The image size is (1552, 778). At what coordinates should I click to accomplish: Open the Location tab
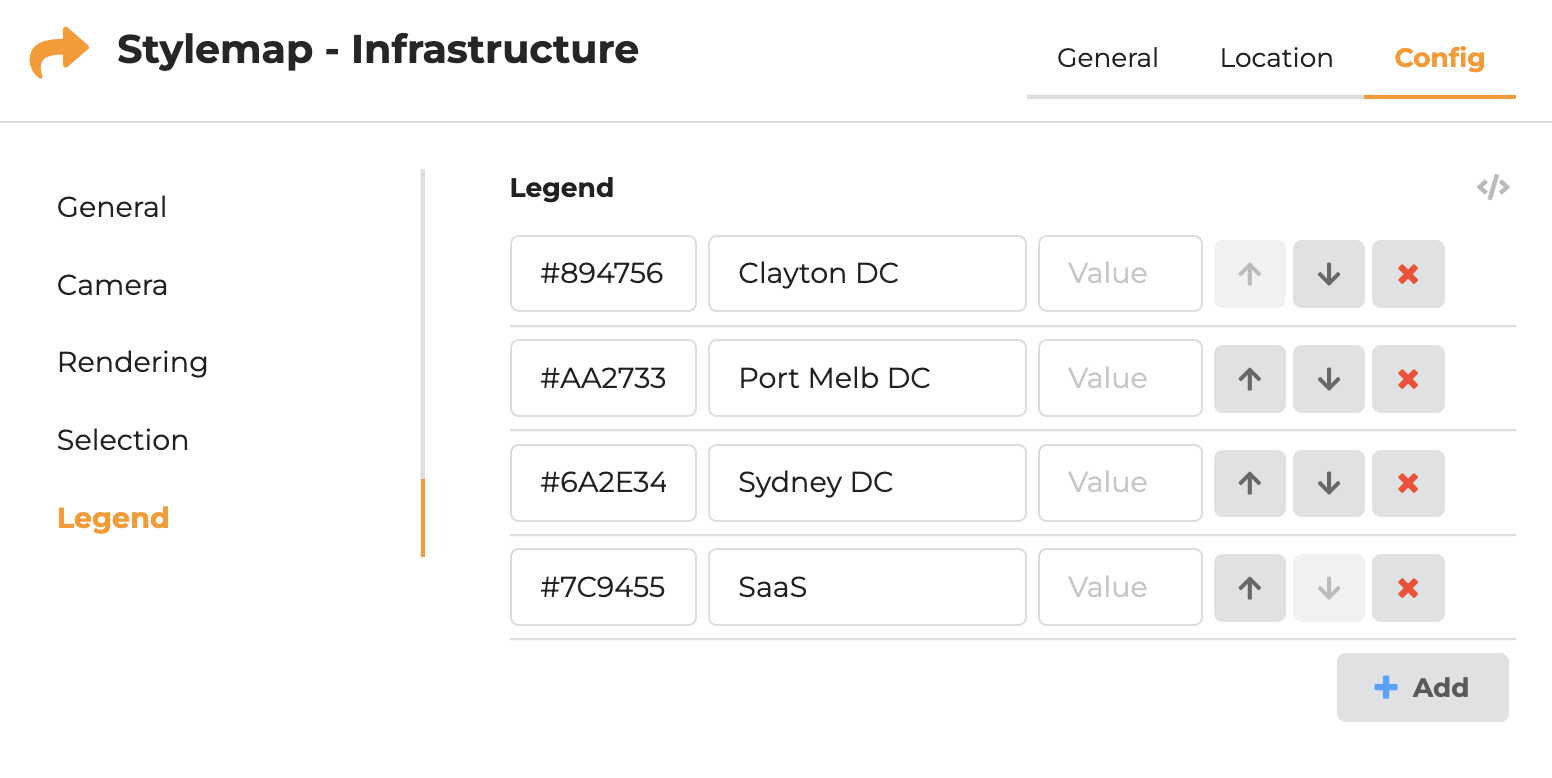click(x=1276, y=58)
